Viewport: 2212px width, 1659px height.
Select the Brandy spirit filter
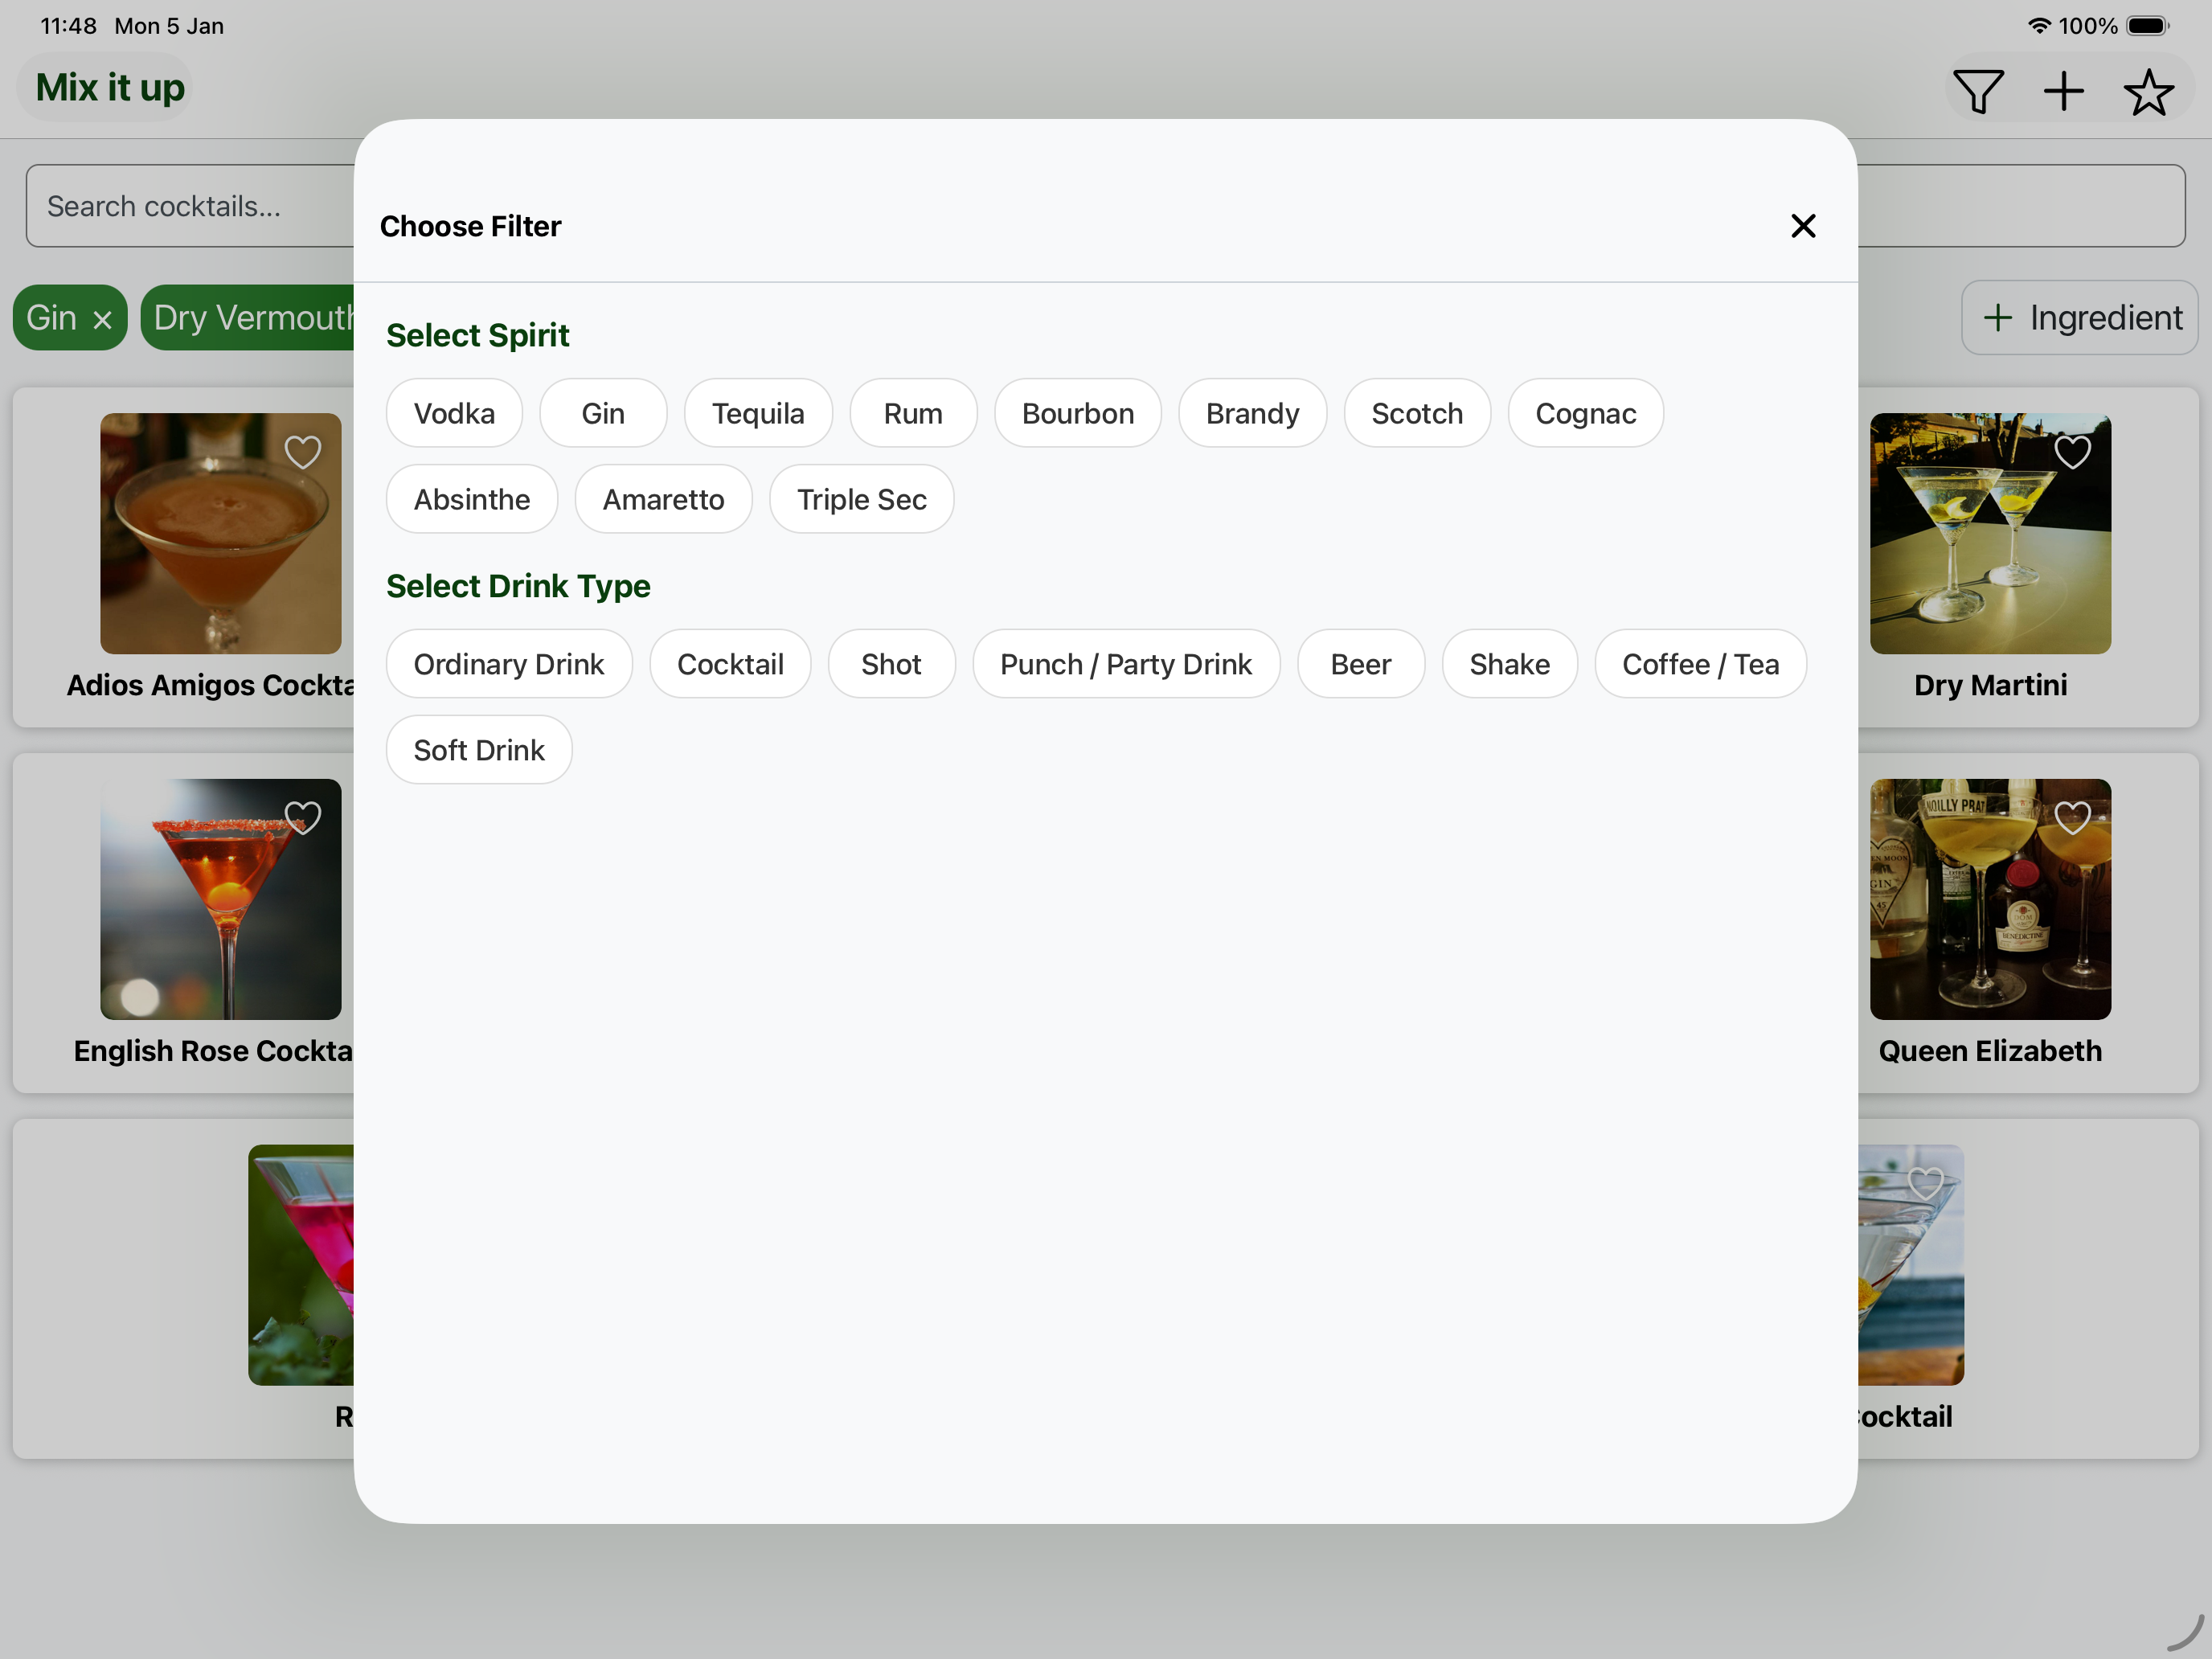[x=1252, y=413]
